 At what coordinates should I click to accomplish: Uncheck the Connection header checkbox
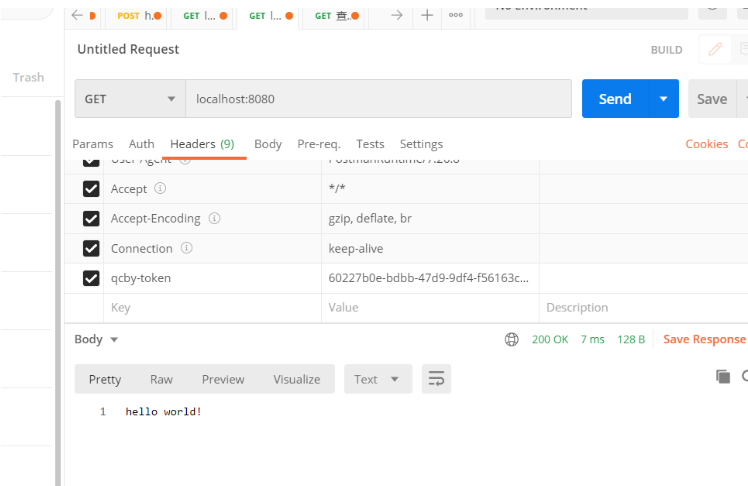(x=91, y=248)
